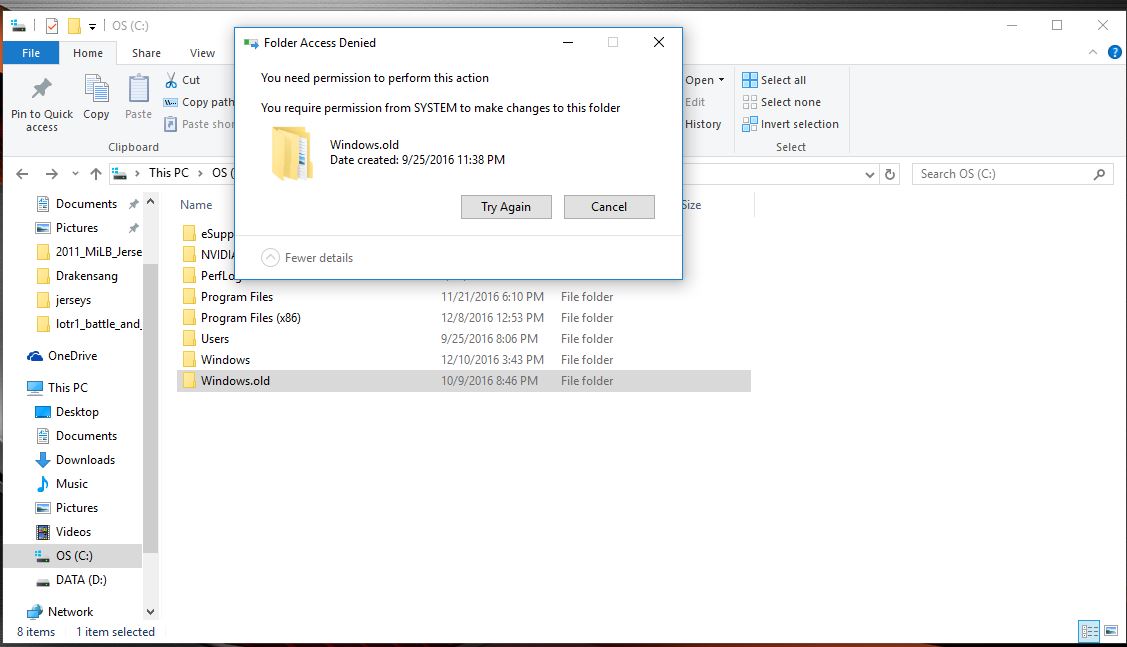
Task: Click Windows.old folder thumbnail in the dialog
Action: 293,152
